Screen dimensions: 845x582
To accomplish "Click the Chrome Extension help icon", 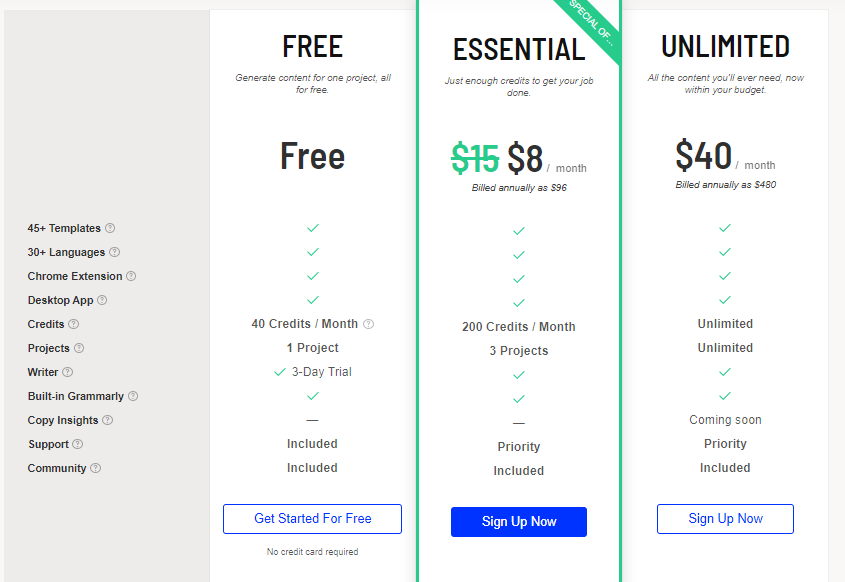I will (131, 276).
